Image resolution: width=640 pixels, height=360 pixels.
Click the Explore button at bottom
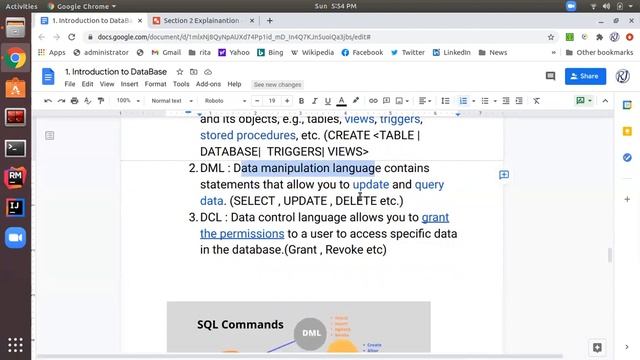pos(597,347)
